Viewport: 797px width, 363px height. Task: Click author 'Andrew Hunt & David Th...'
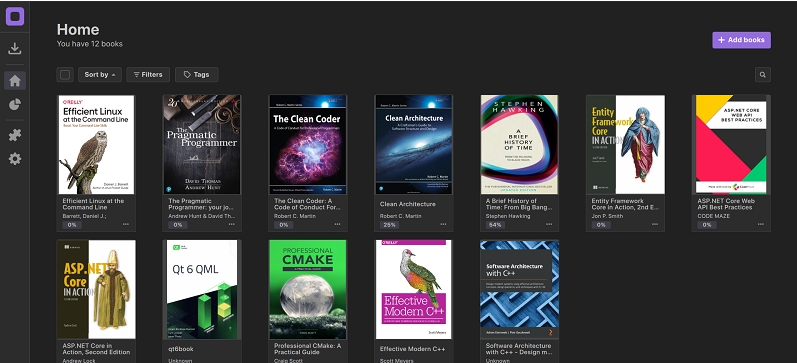point(201,216)
